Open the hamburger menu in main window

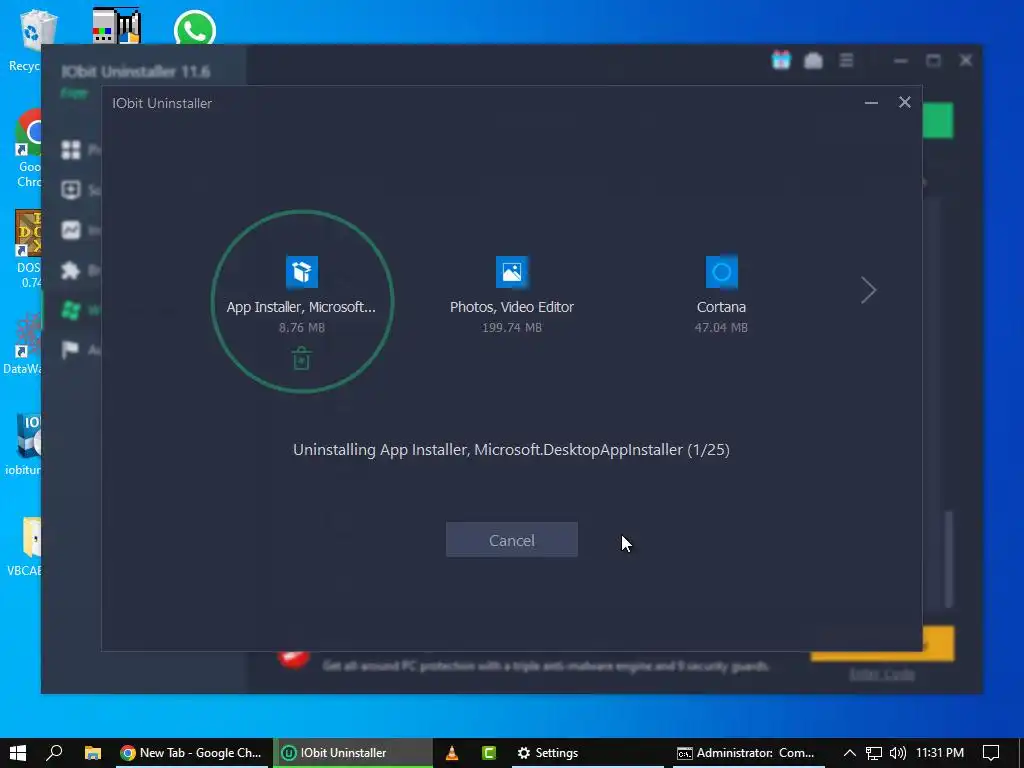click(x=846, y=61)
